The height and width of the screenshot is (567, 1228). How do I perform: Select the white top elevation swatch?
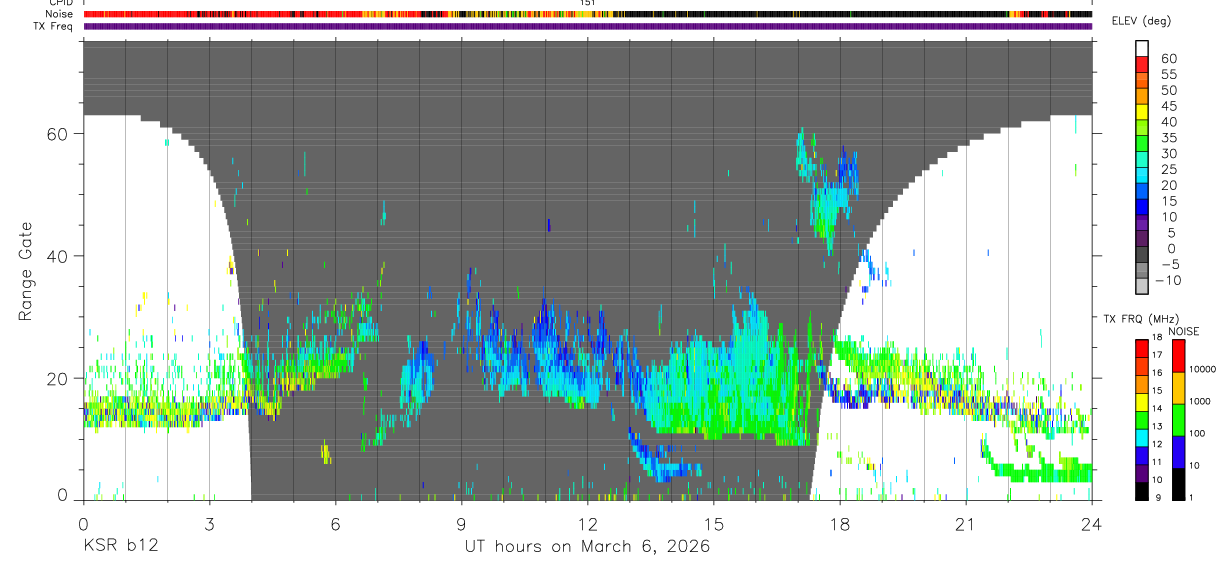point(1142,48)
